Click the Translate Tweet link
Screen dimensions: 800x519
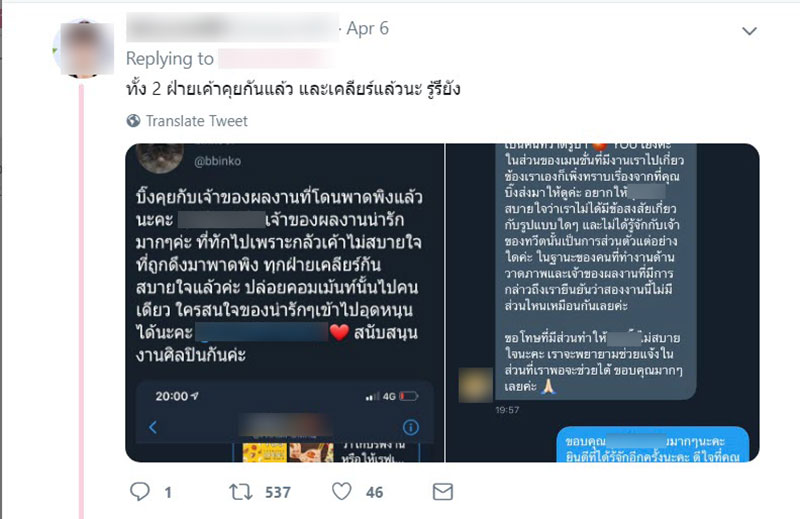click(x=196, y=121)
